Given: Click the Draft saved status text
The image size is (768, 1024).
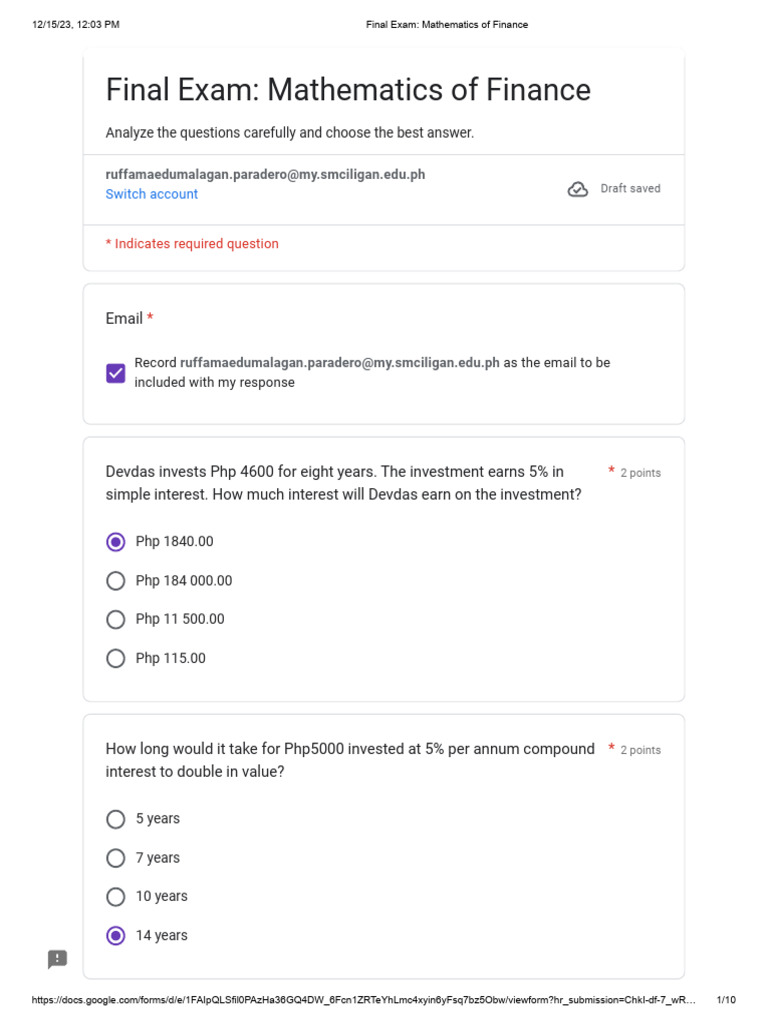Looking at the screenshot, I should click(630, 189).
